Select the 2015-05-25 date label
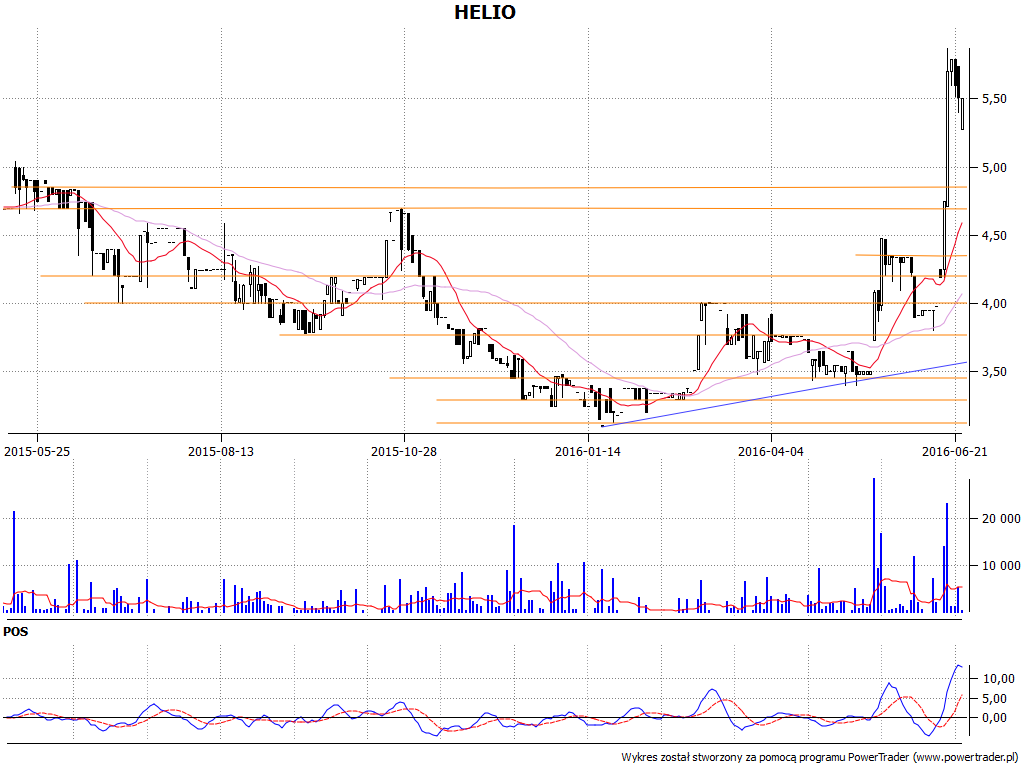Screen dimensions: 1024x768 [37, 451]
